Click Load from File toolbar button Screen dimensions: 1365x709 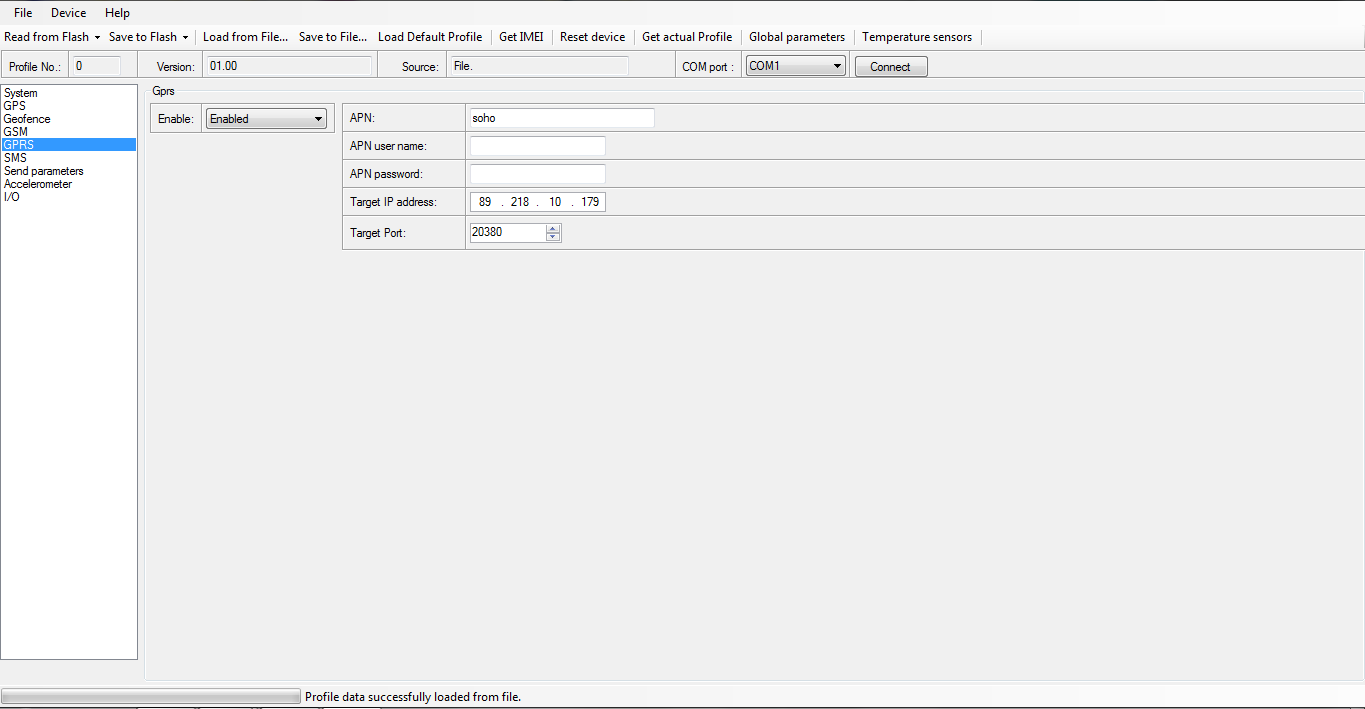(245, 37)
